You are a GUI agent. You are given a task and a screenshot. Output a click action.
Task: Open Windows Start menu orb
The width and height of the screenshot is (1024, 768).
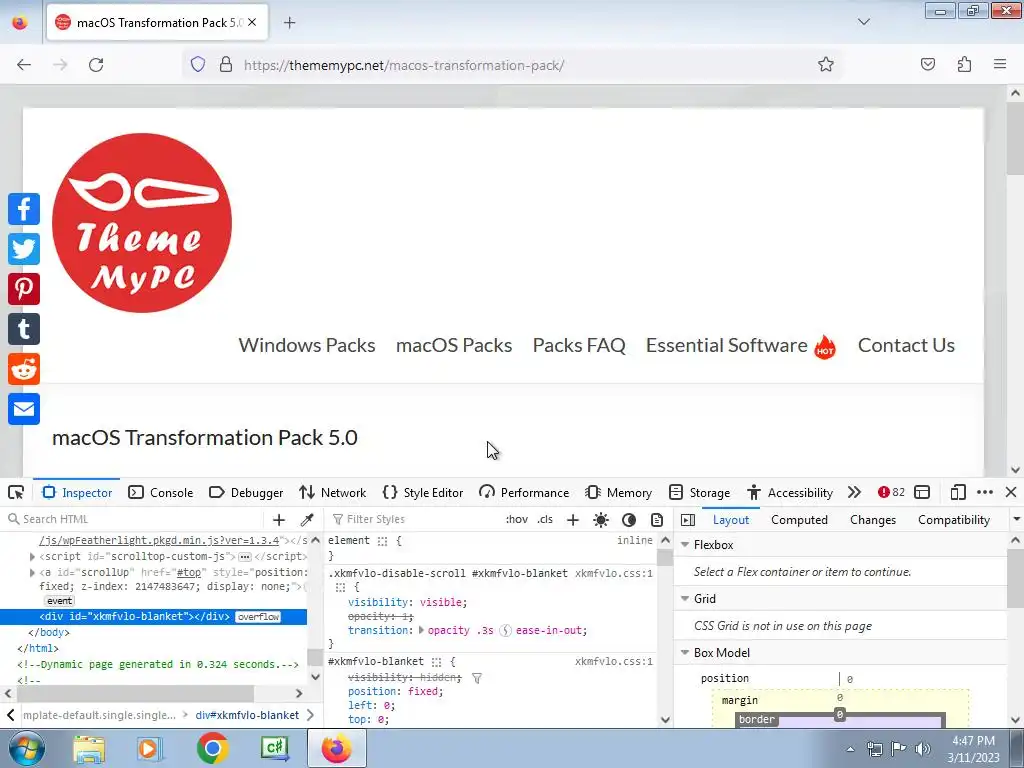(x=27, y=748)
